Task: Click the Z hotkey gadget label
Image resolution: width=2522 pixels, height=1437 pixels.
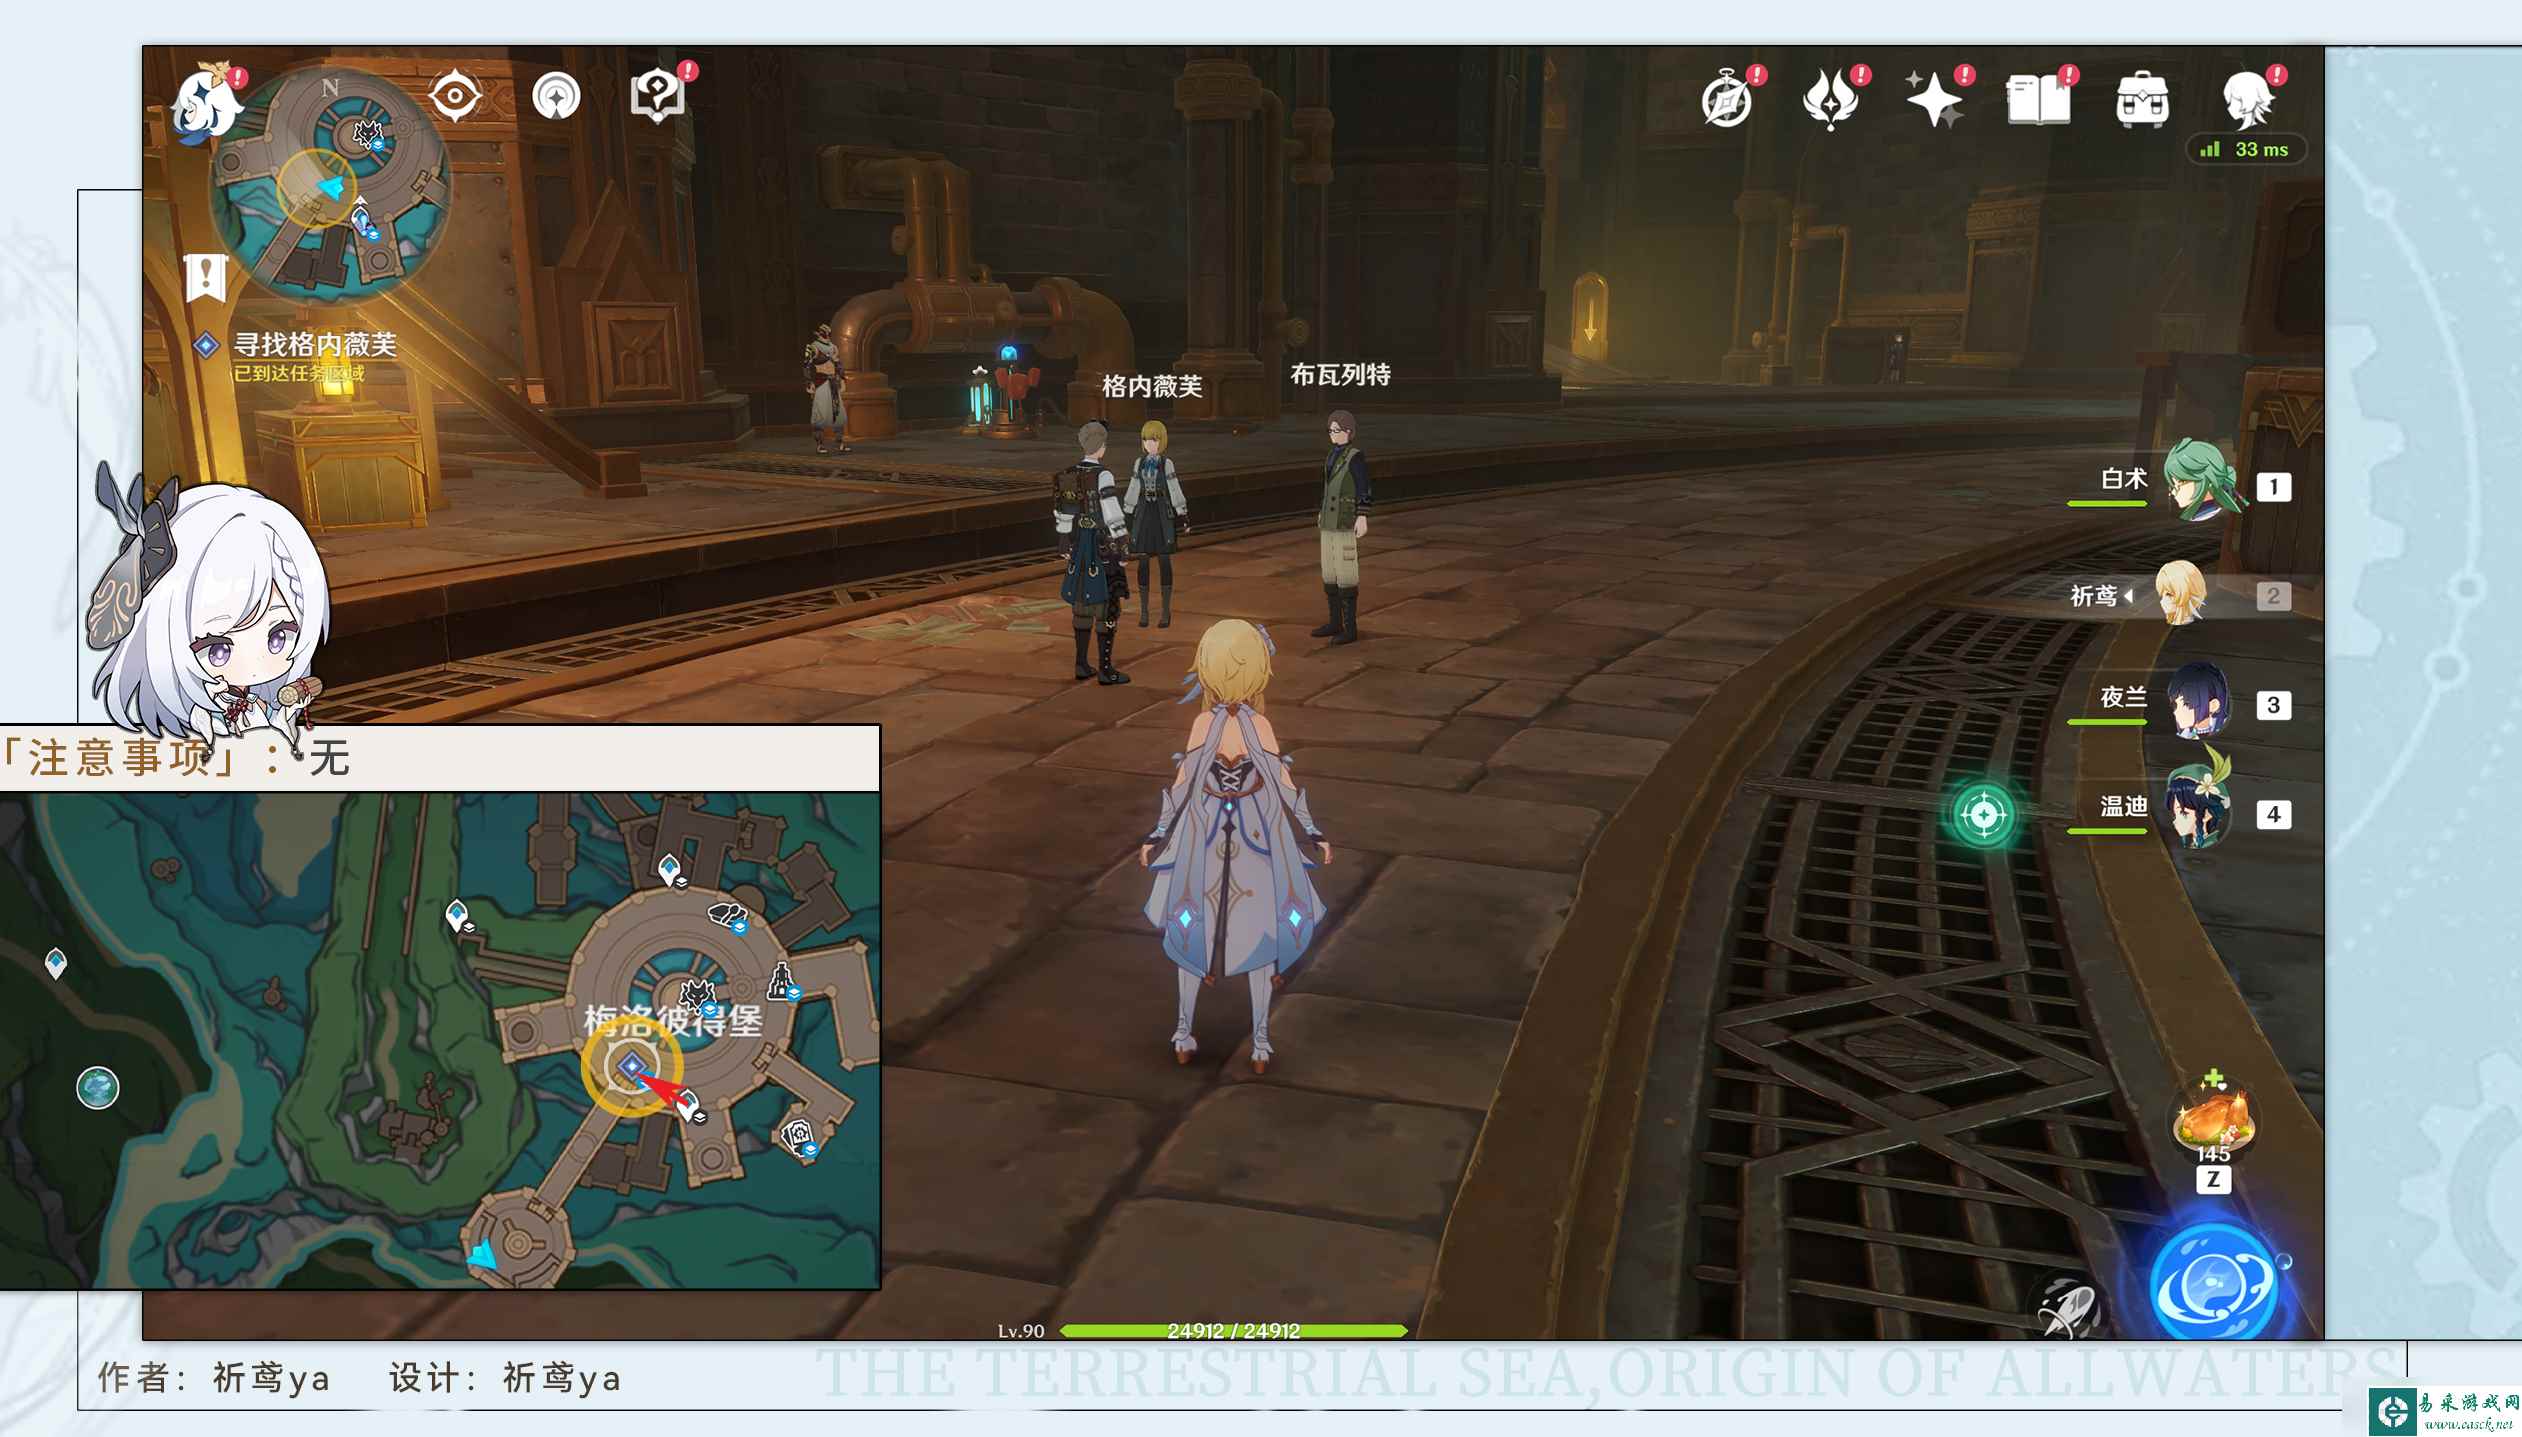Action: (x=2213, y=1180)
